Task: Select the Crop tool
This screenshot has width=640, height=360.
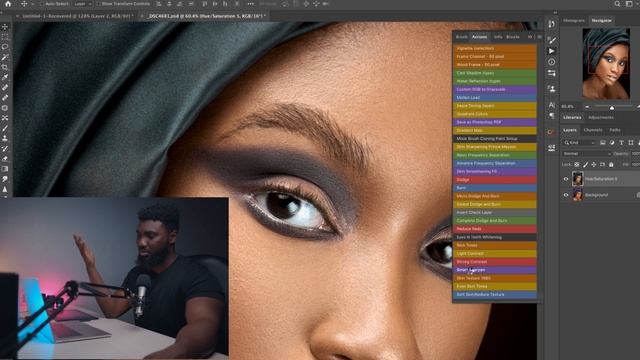Action: pos(5,67)
